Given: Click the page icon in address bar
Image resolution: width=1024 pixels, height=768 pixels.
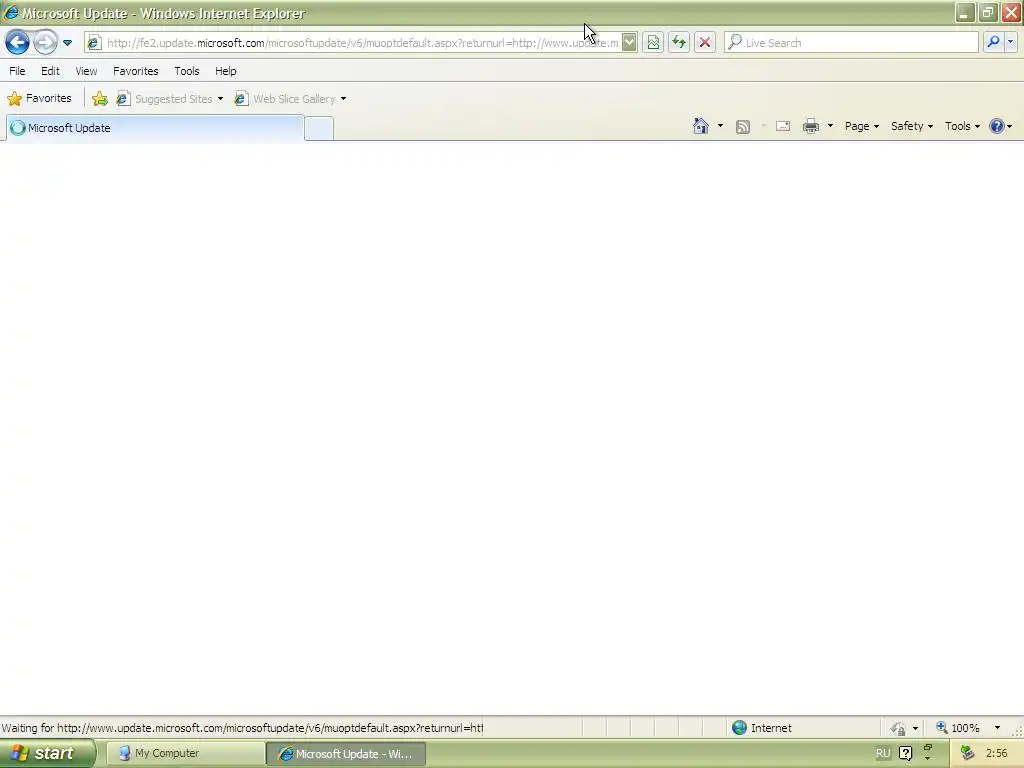Looking at the screenshot, I should [x=94, y=43].
